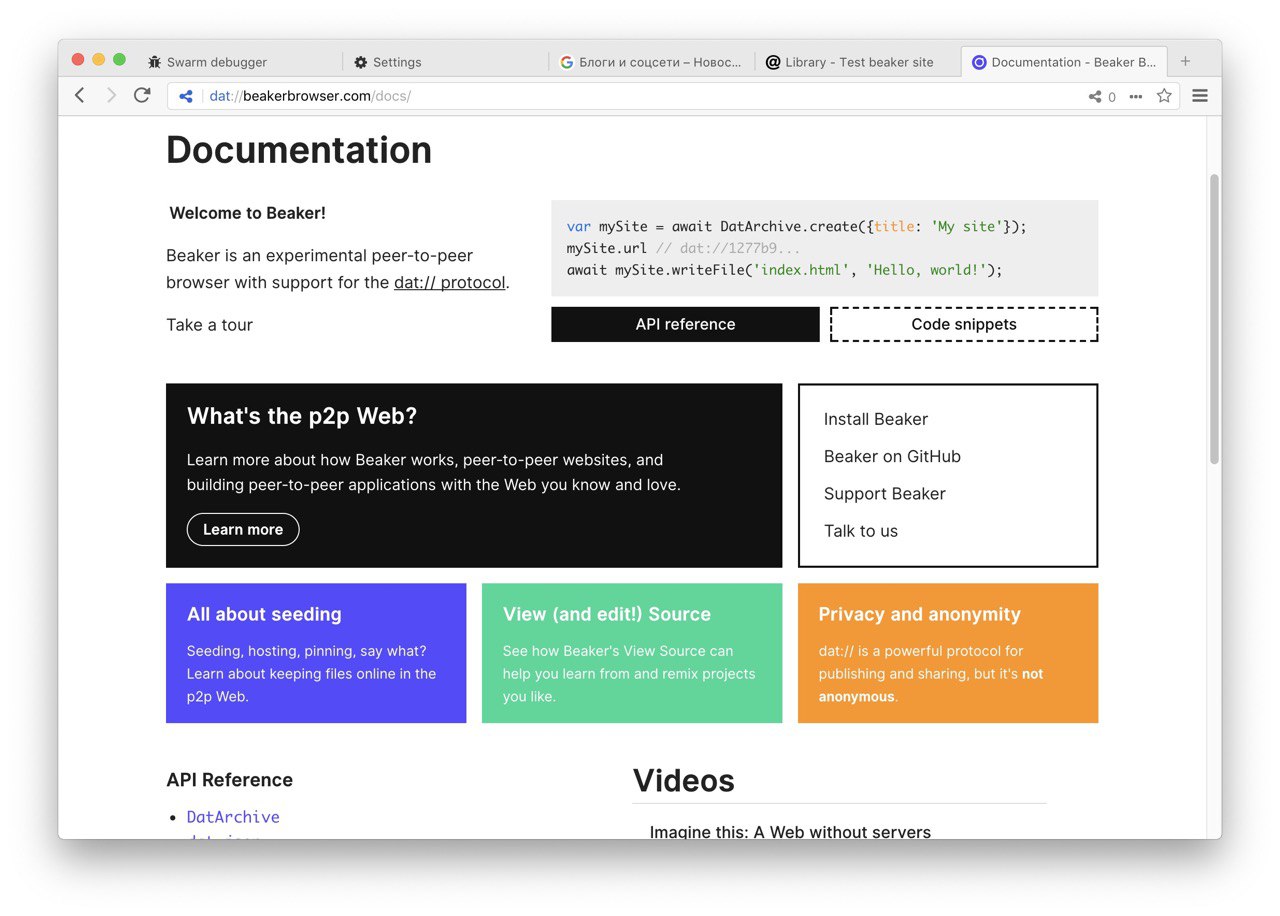Image resolution: width=1280 pixels, height=916 pixels.
Task: Click the peer count share icon
Action: click(1095, 97)
